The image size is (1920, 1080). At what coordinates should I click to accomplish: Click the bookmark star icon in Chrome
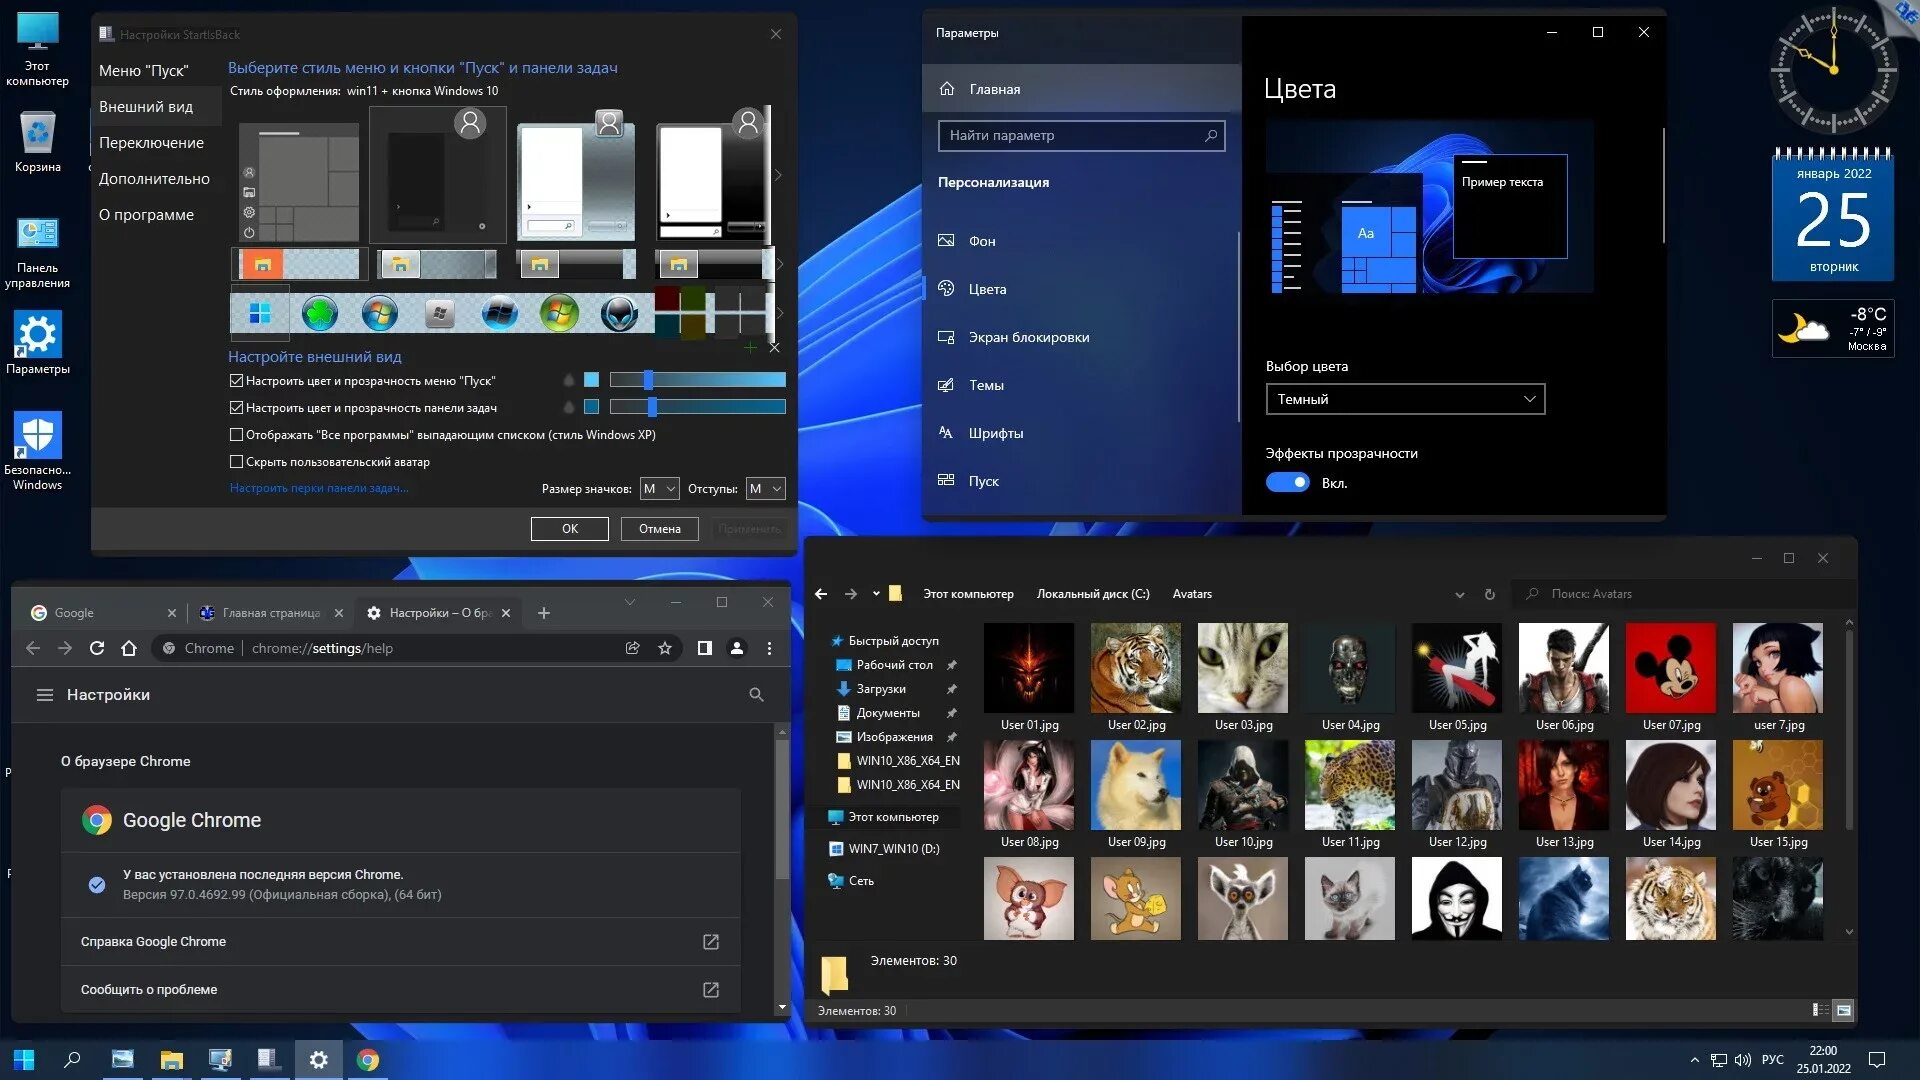point(665,648)
